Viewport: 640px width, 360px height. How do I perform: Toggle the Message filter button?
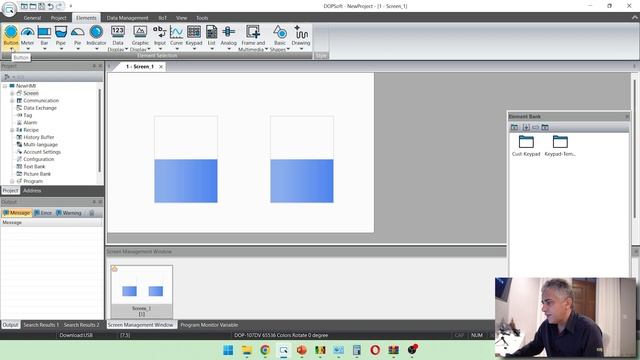point(17,213)
